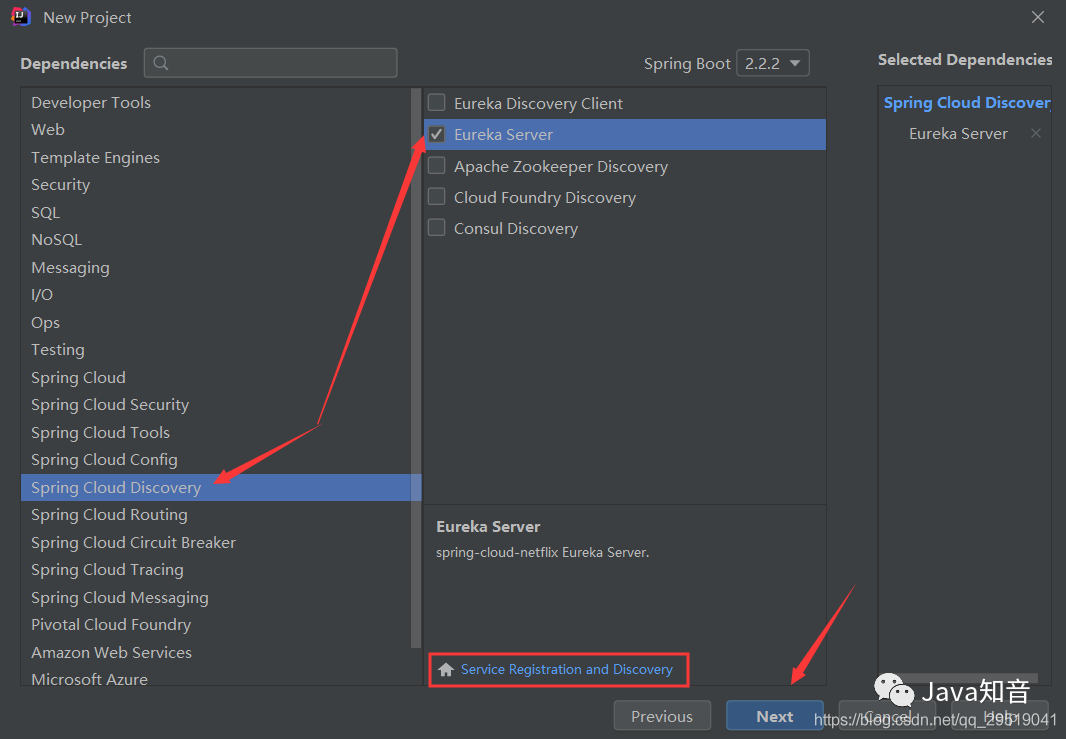Open the Pivotal Cloud Foundry category
1066x739 pixels.
(216, 625)
